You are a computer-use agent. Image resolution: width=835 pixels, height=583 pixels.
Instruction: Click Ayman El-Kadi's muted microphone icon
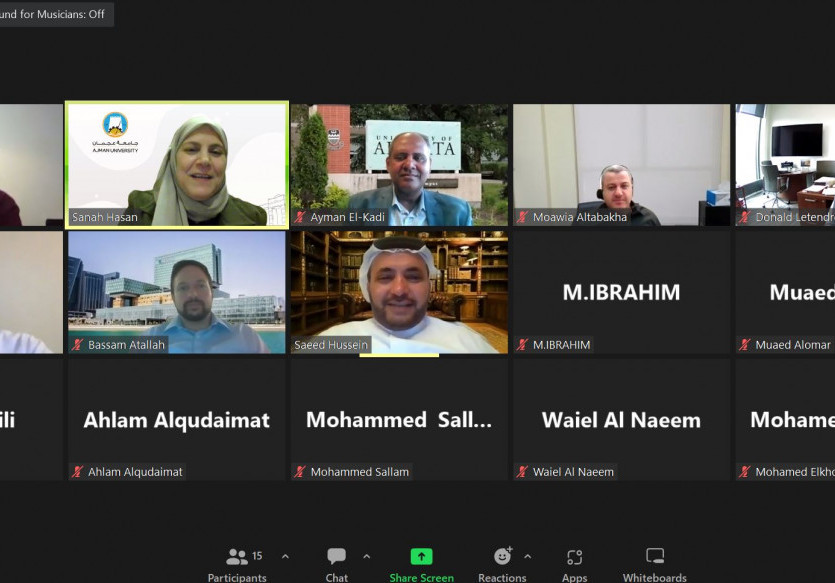300,217
